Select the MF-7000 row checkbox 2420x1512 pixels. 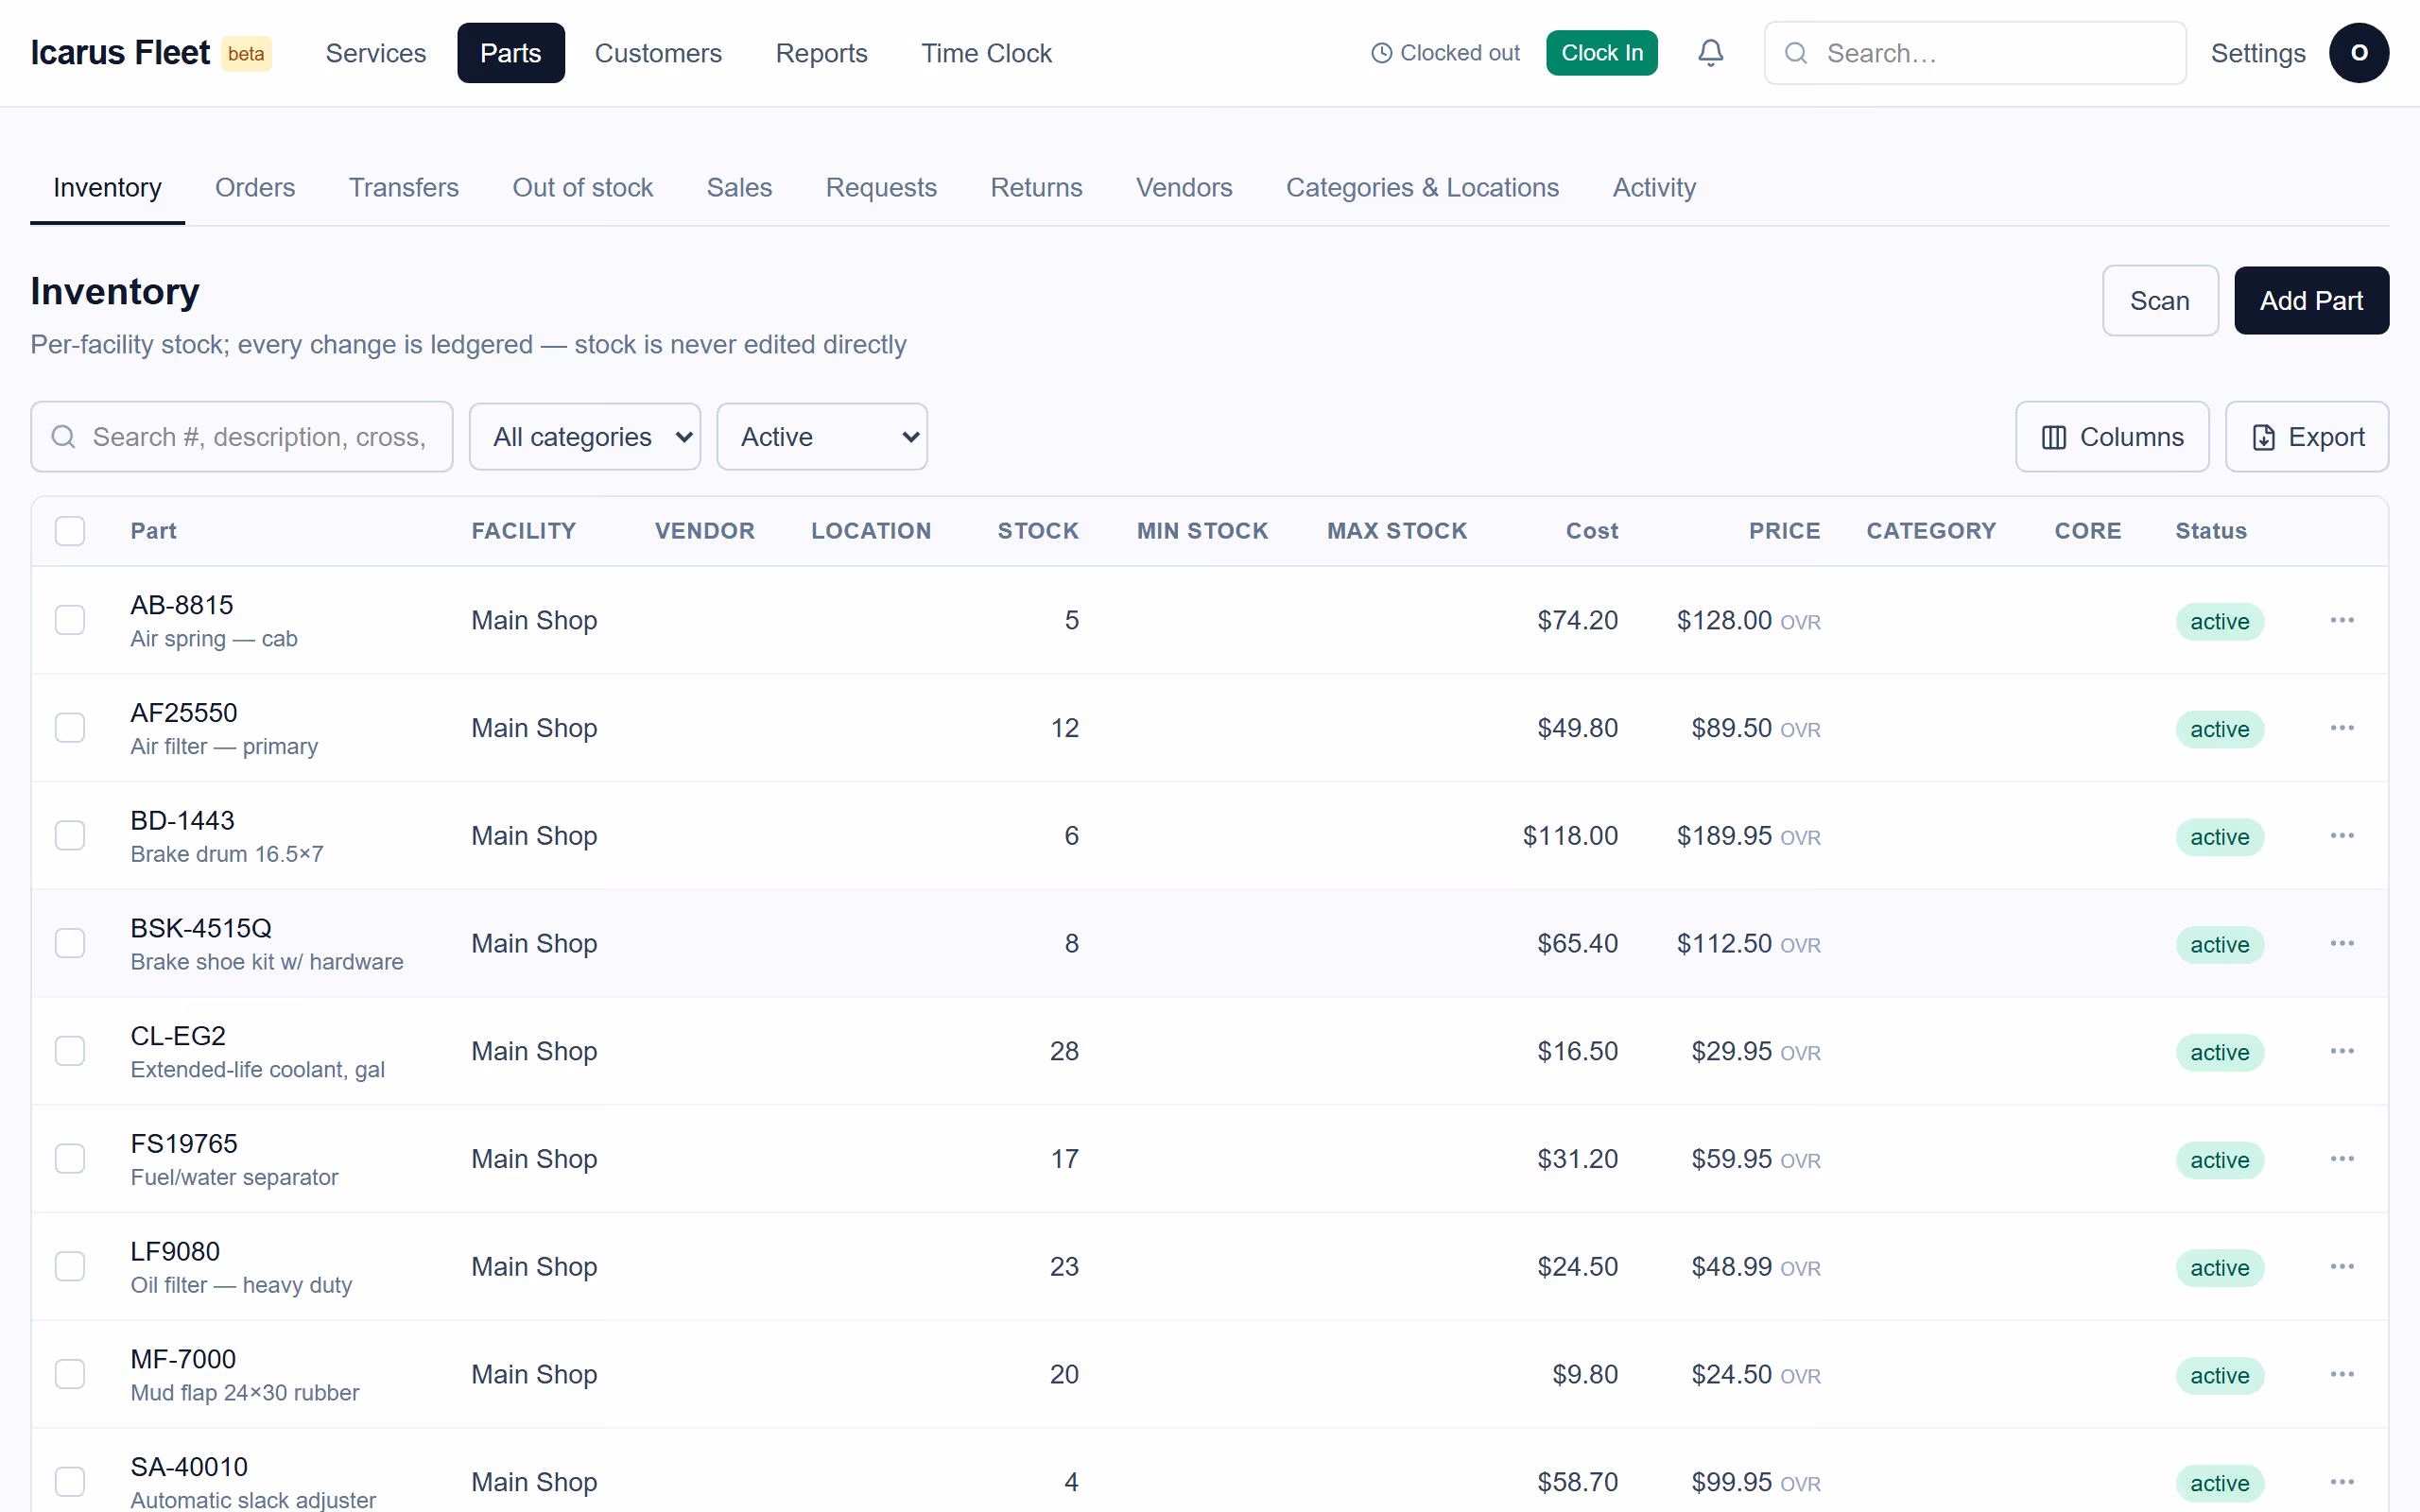[70, 1375]
